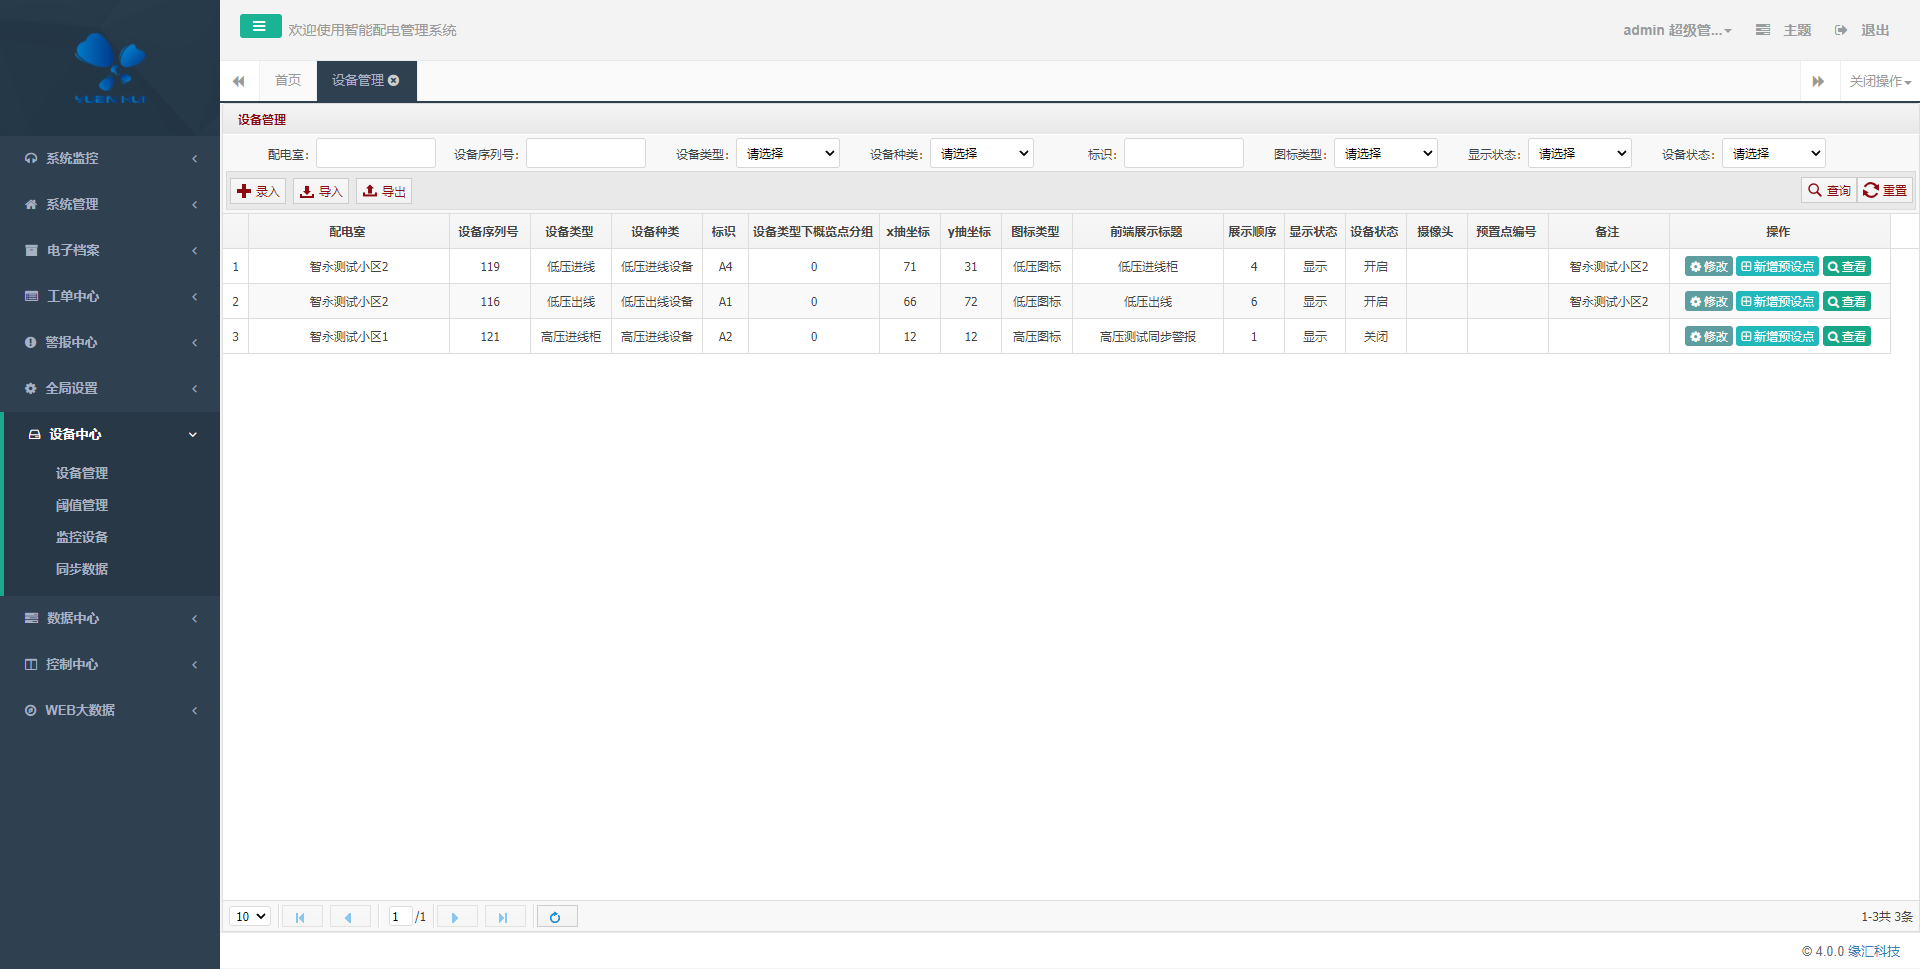Change the page size dropdown showing 10
Viewport: 1920px width, 969px height.
(250, 917)
